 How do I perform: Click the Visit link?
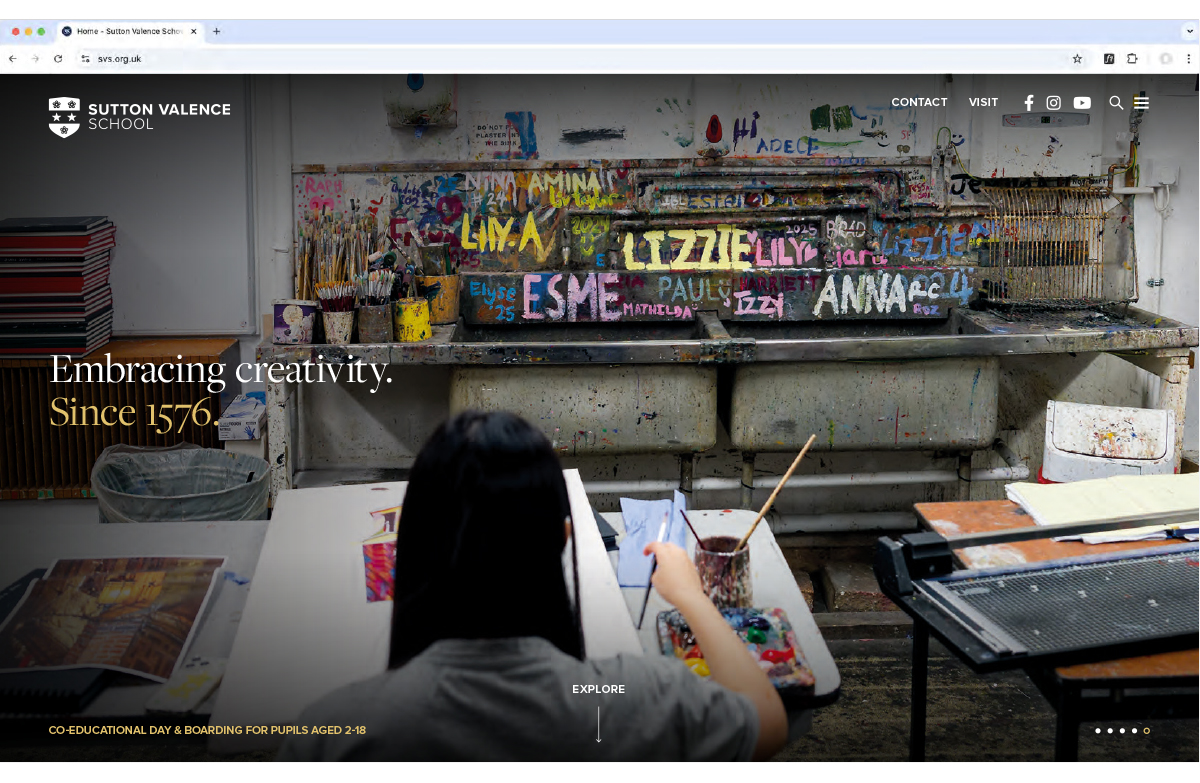pyautogui.click(x=983, y=103)
